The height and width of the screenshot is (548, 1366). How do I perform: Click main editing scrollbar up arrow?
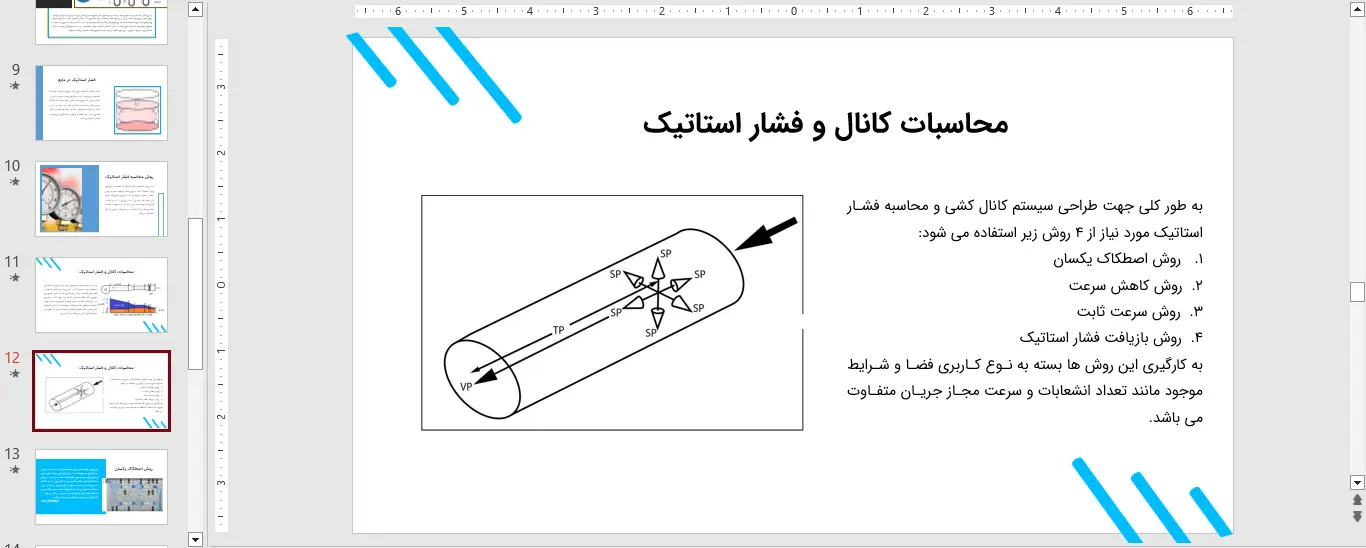pyautogui.click(x=1357, y=10)
